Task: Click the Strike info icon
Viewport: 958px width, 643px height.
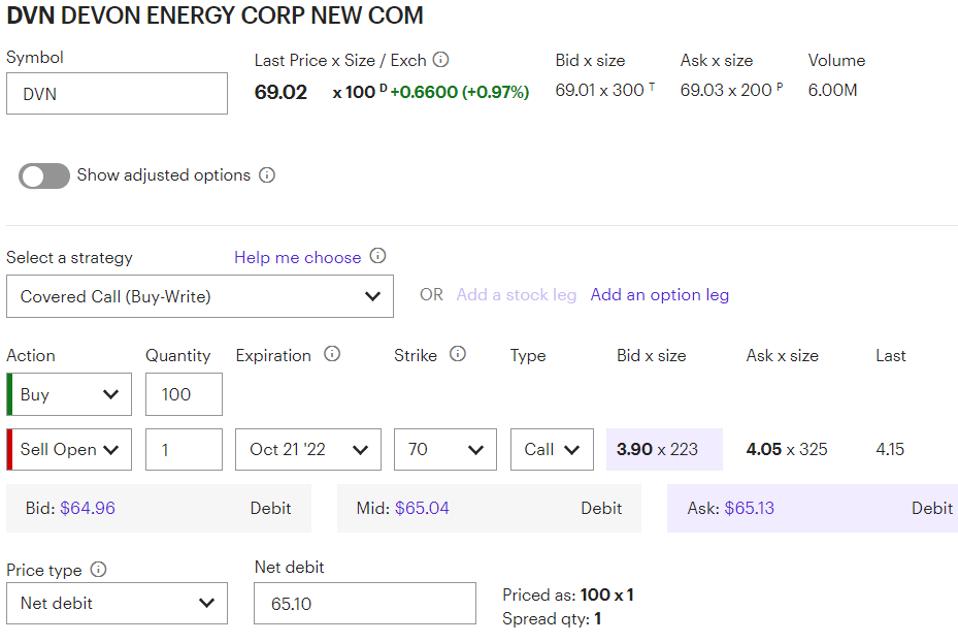Action: coord(458,354)
